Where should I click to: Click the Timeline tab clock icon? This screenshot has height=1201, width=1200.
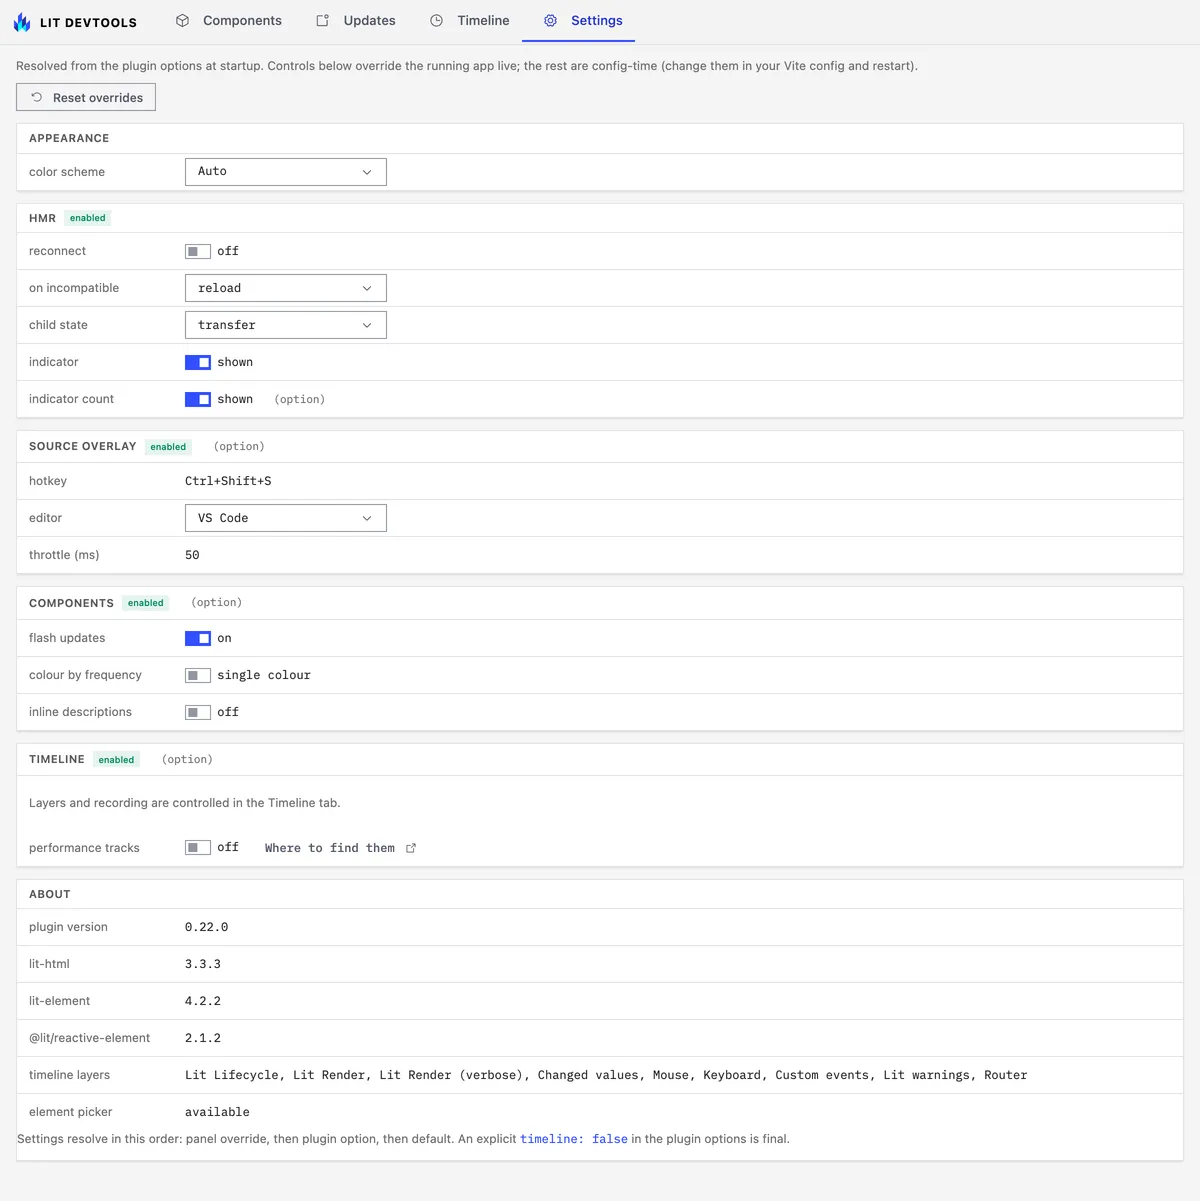pyautogui.click(x=437, y=20)
